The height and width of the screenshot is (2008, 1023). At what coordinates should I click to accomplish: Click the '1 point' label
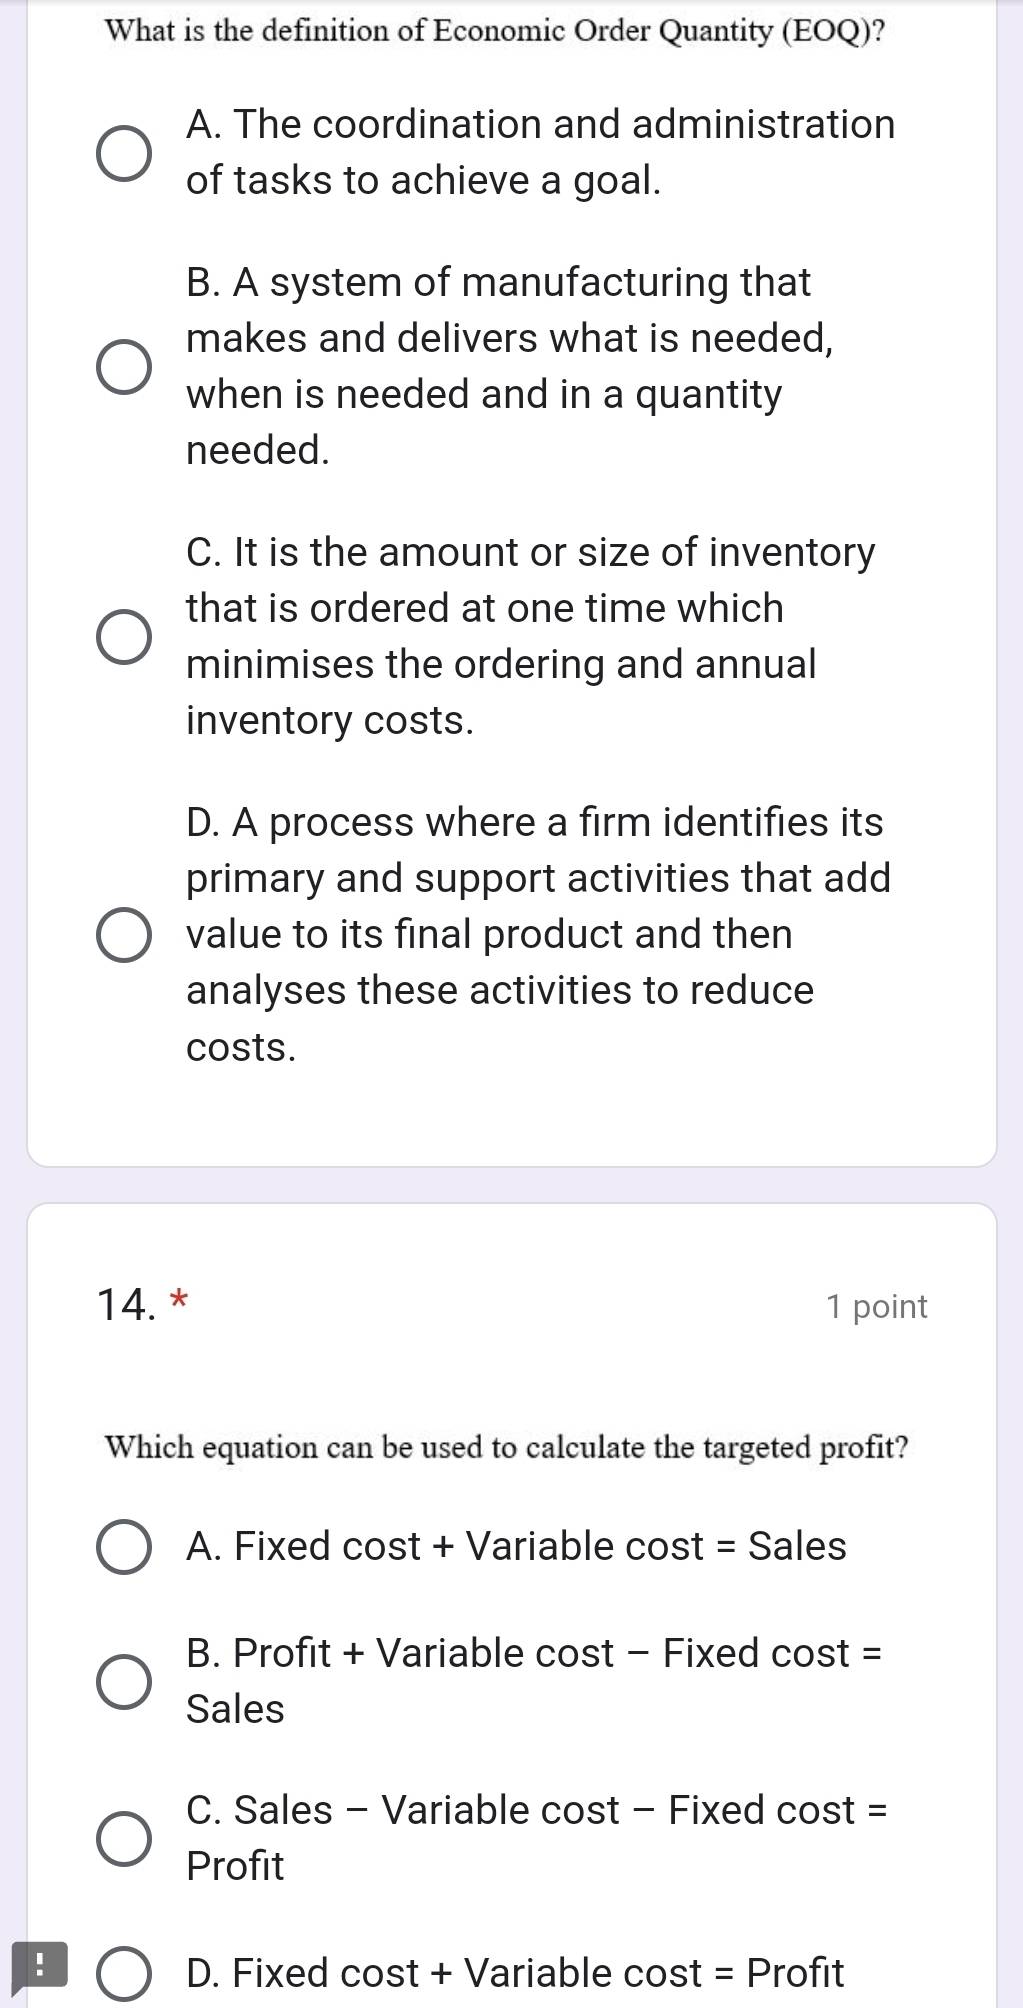coord(876,1306)
